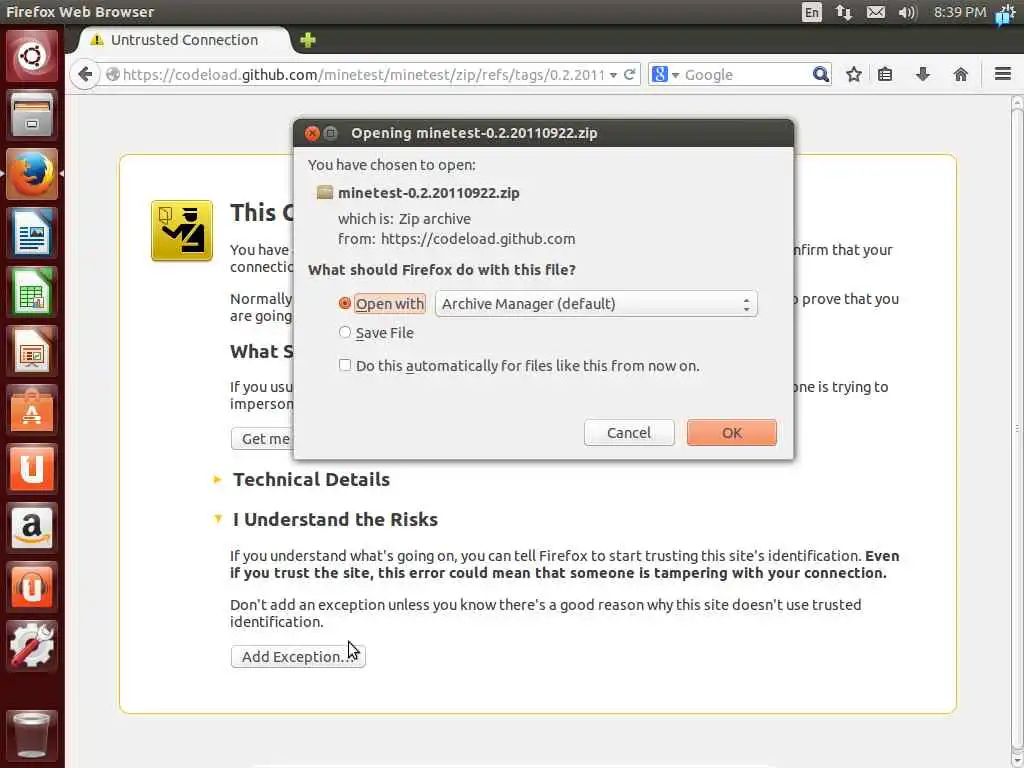This screenshot has height=768, width=1024.
Task: Open the Files manager from launcher
Action: [x=31, y=115]
